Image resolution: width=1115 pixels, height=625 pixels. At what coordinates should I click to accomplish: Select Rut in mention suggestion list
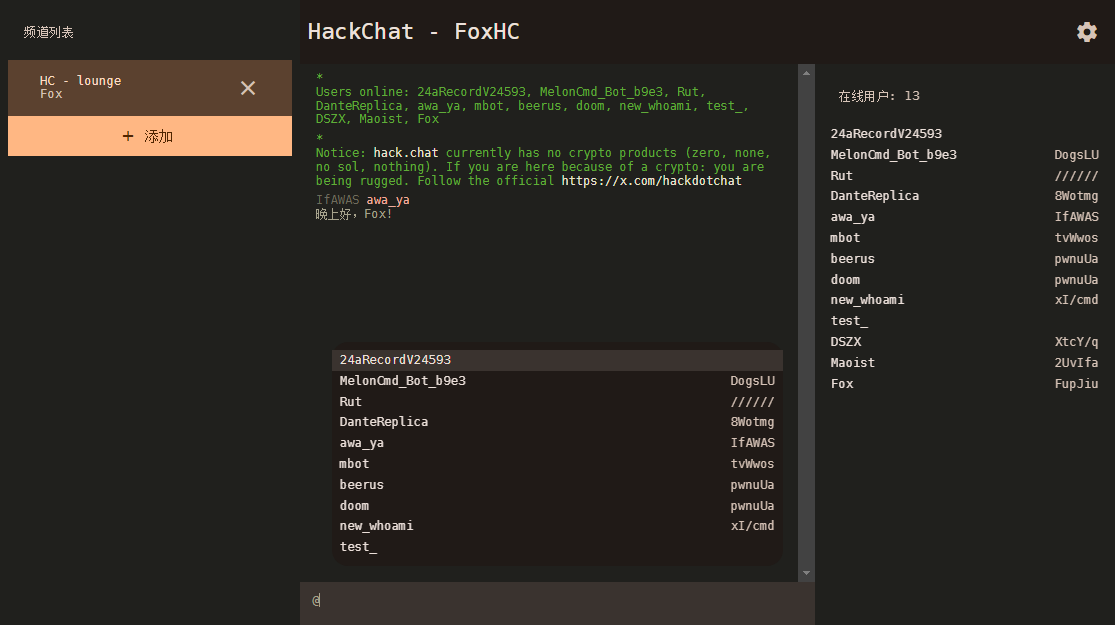(558, 402)
